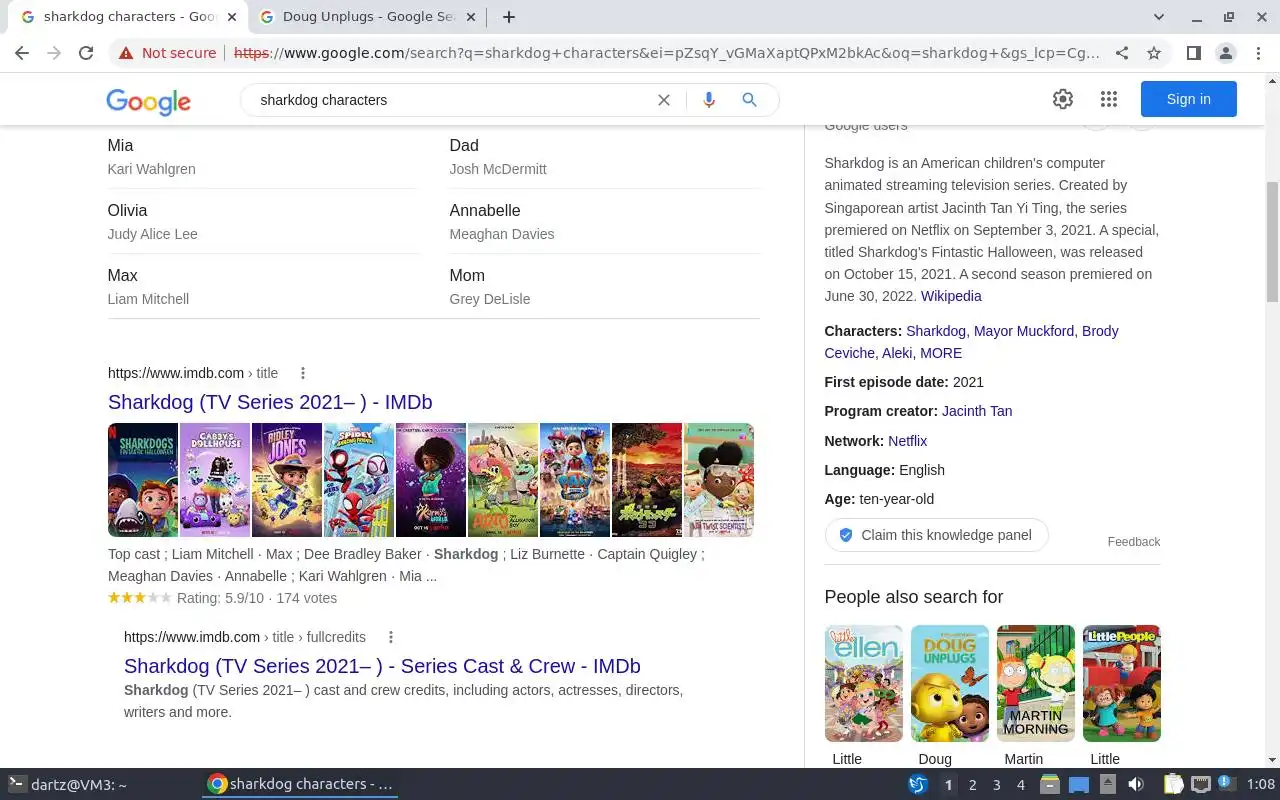Submit search with the magnifier icon
The height and width of the screenshot is (800, 1280).
749,100
